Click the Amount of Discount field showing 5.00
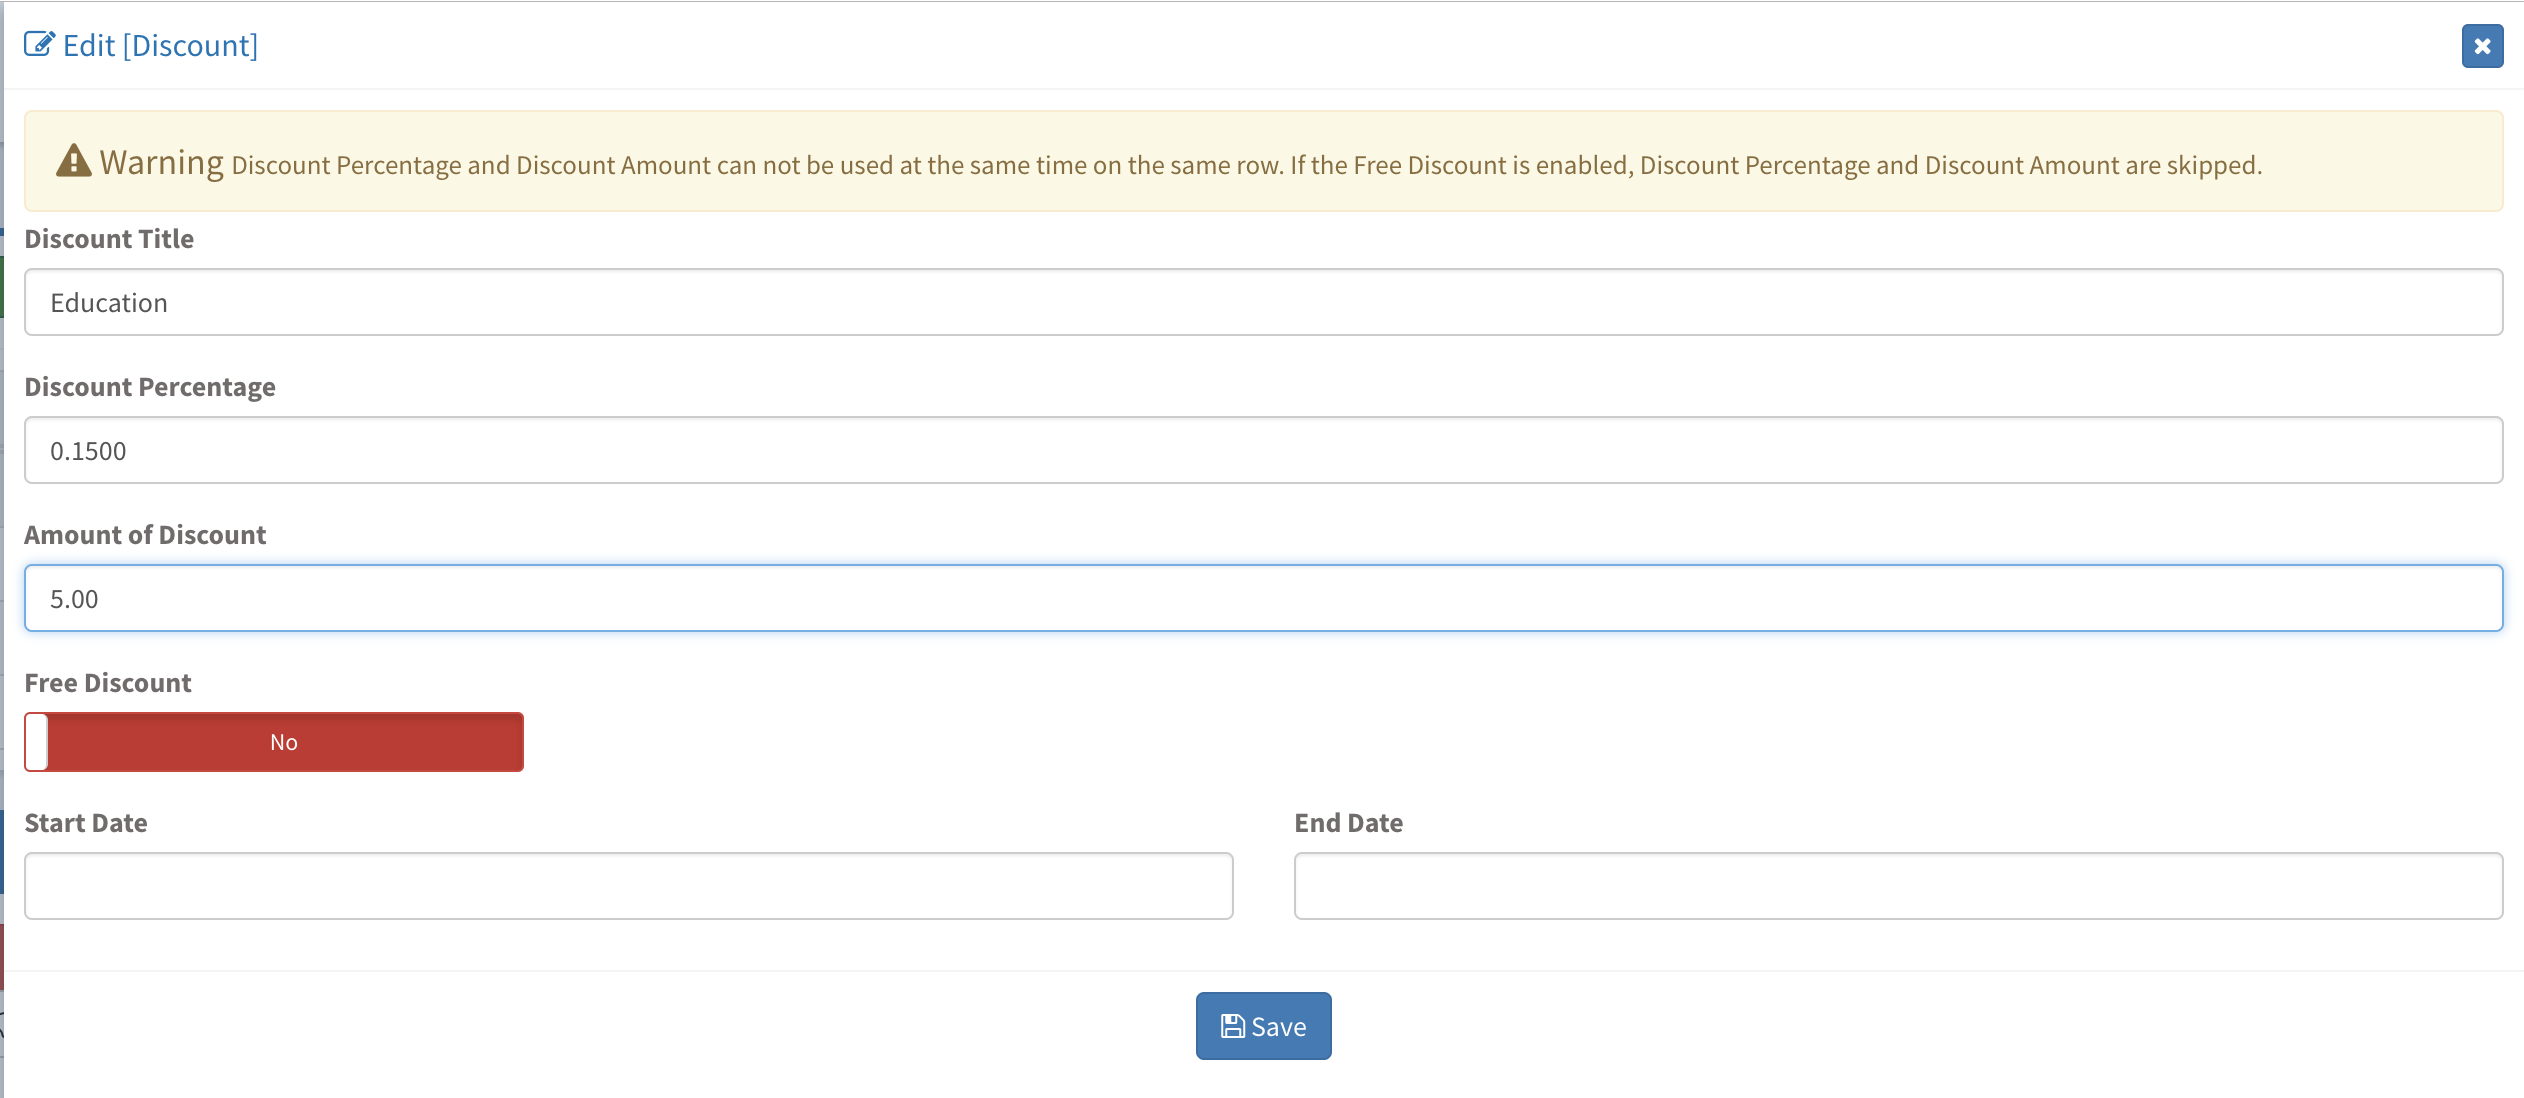The image size is (2524, 1098). coord(1263,598)
